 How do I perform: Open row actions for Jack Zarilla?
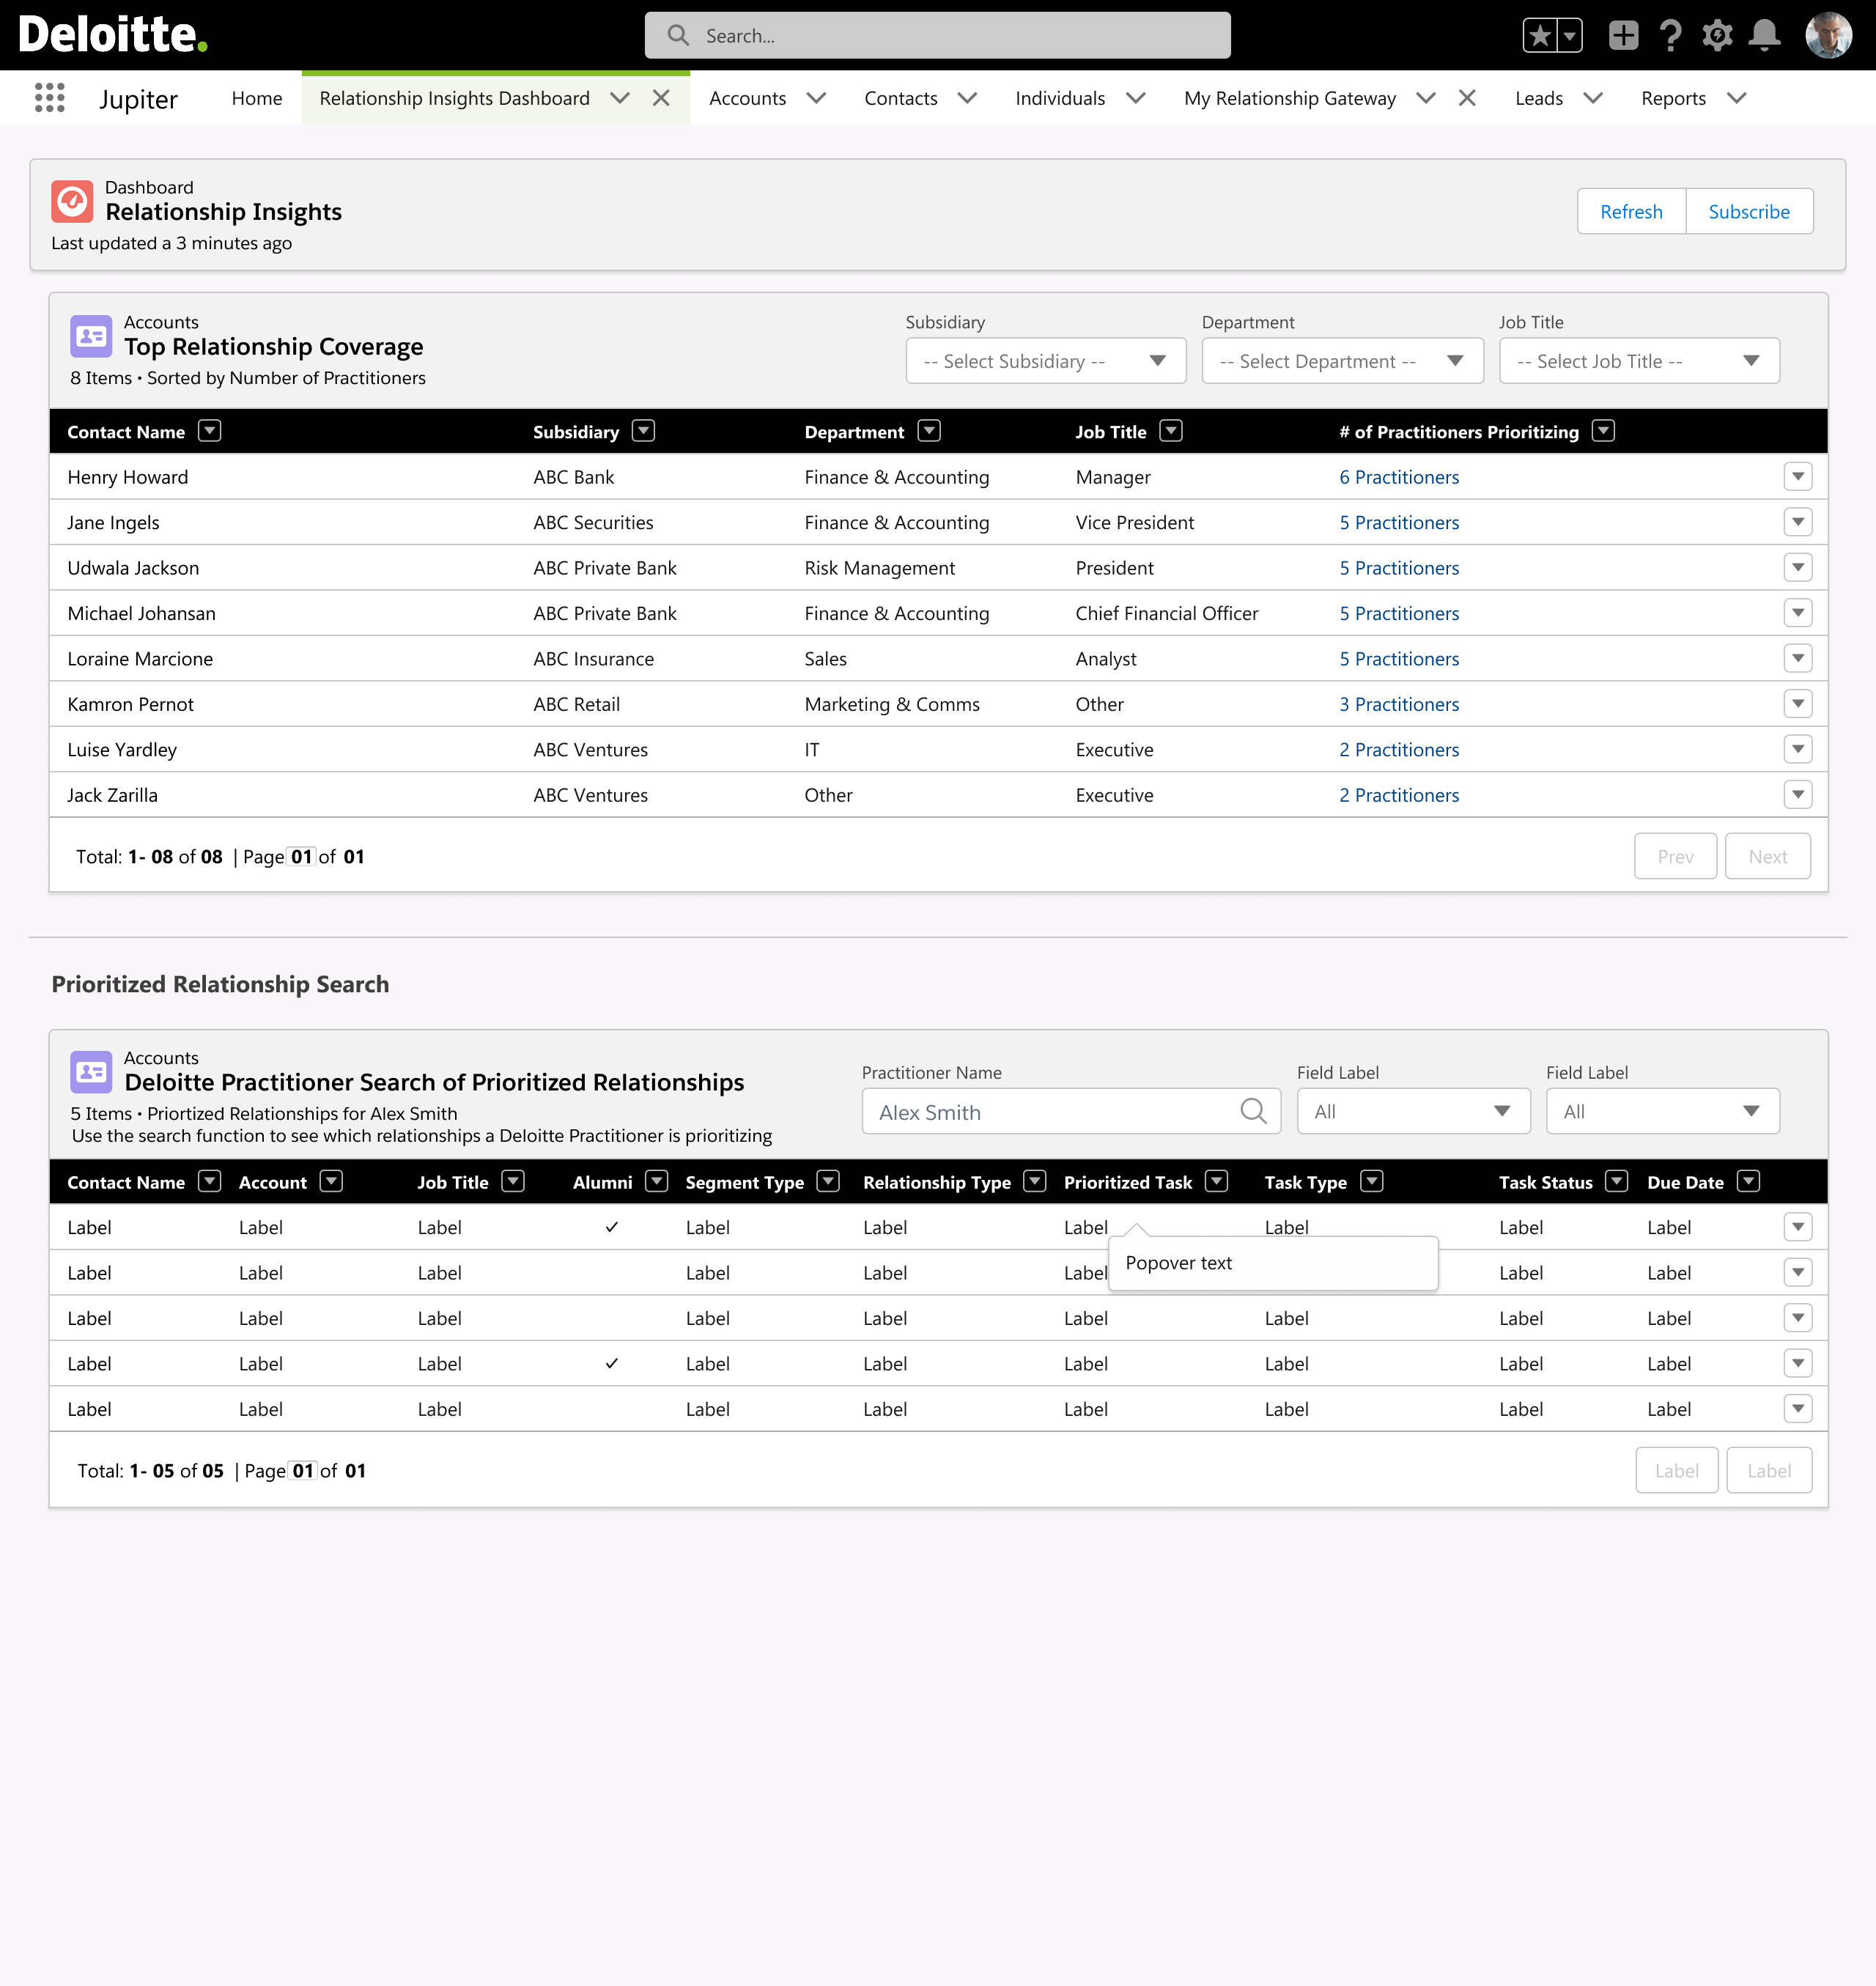(x=1798, y=795)
